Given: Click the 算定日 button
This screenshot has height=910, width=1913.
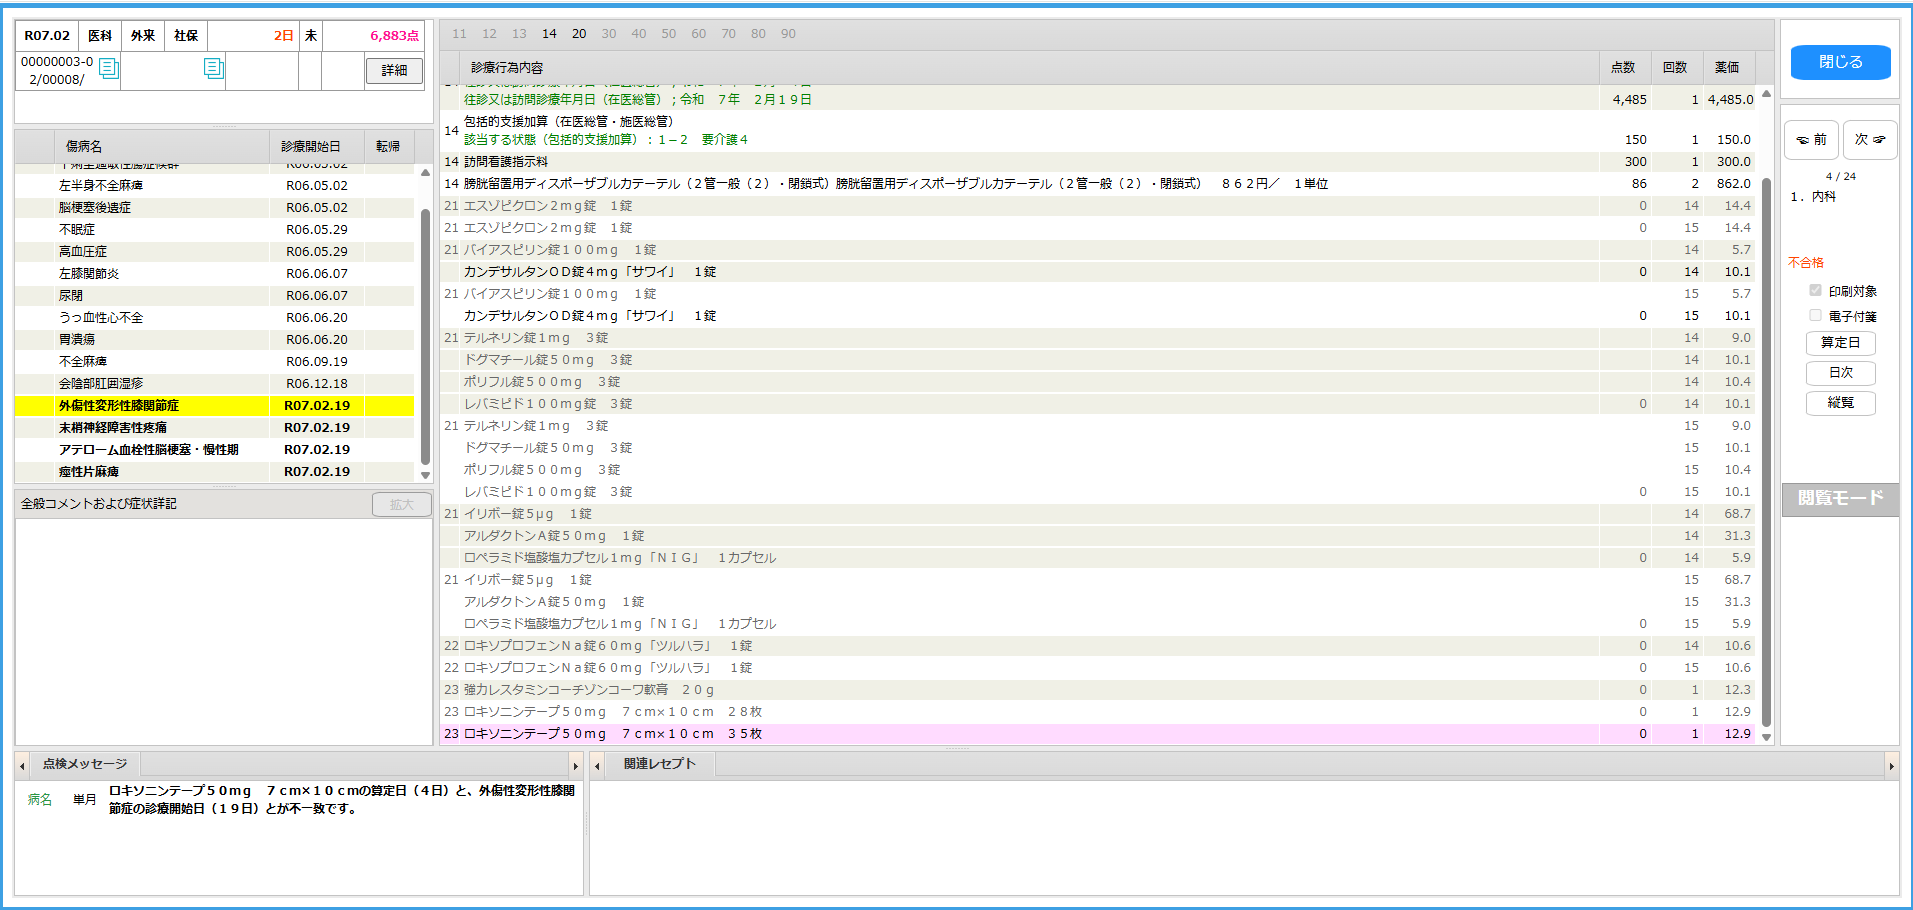Looking at the screenshot, I should tap(1840, 343).
